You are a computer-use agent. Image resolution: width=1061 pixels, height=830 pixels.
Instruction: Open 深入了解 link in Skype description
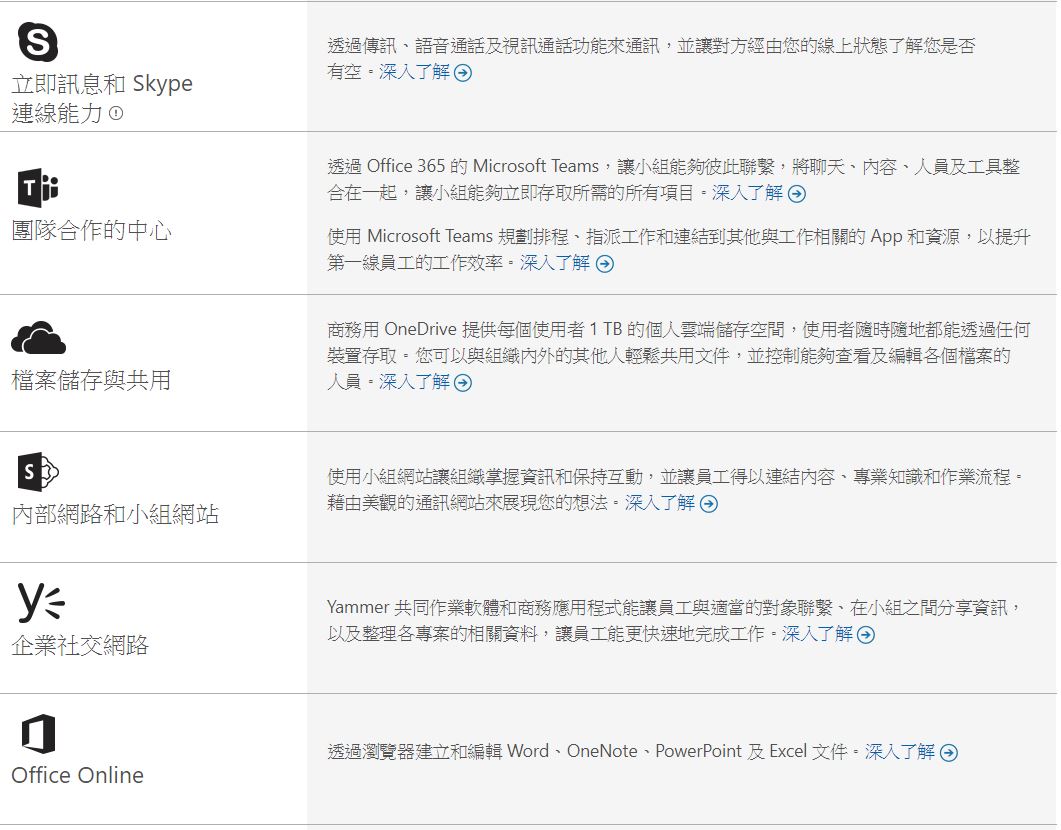[425, 72]
